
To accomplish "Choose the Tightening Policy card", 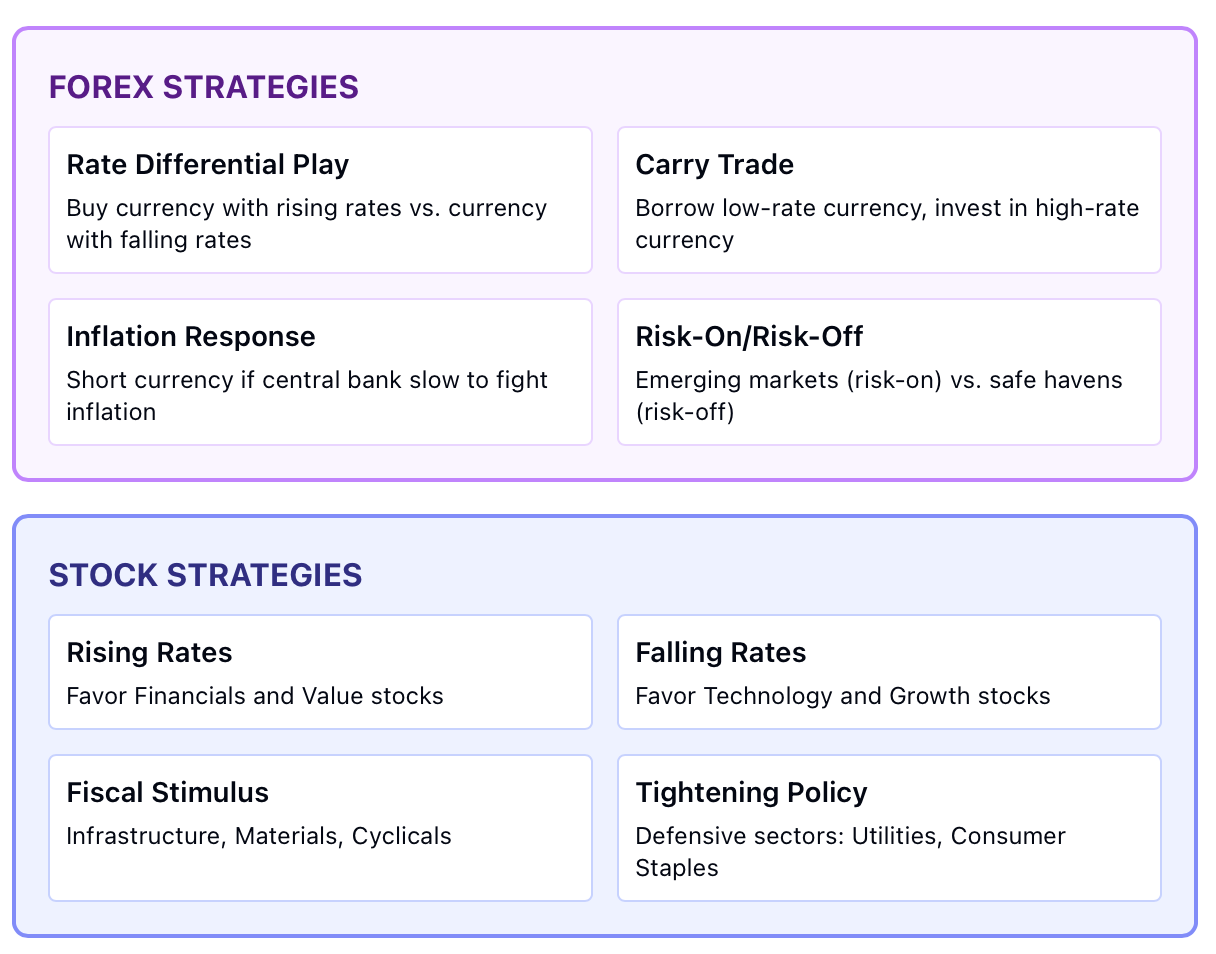I will [889, 828].
